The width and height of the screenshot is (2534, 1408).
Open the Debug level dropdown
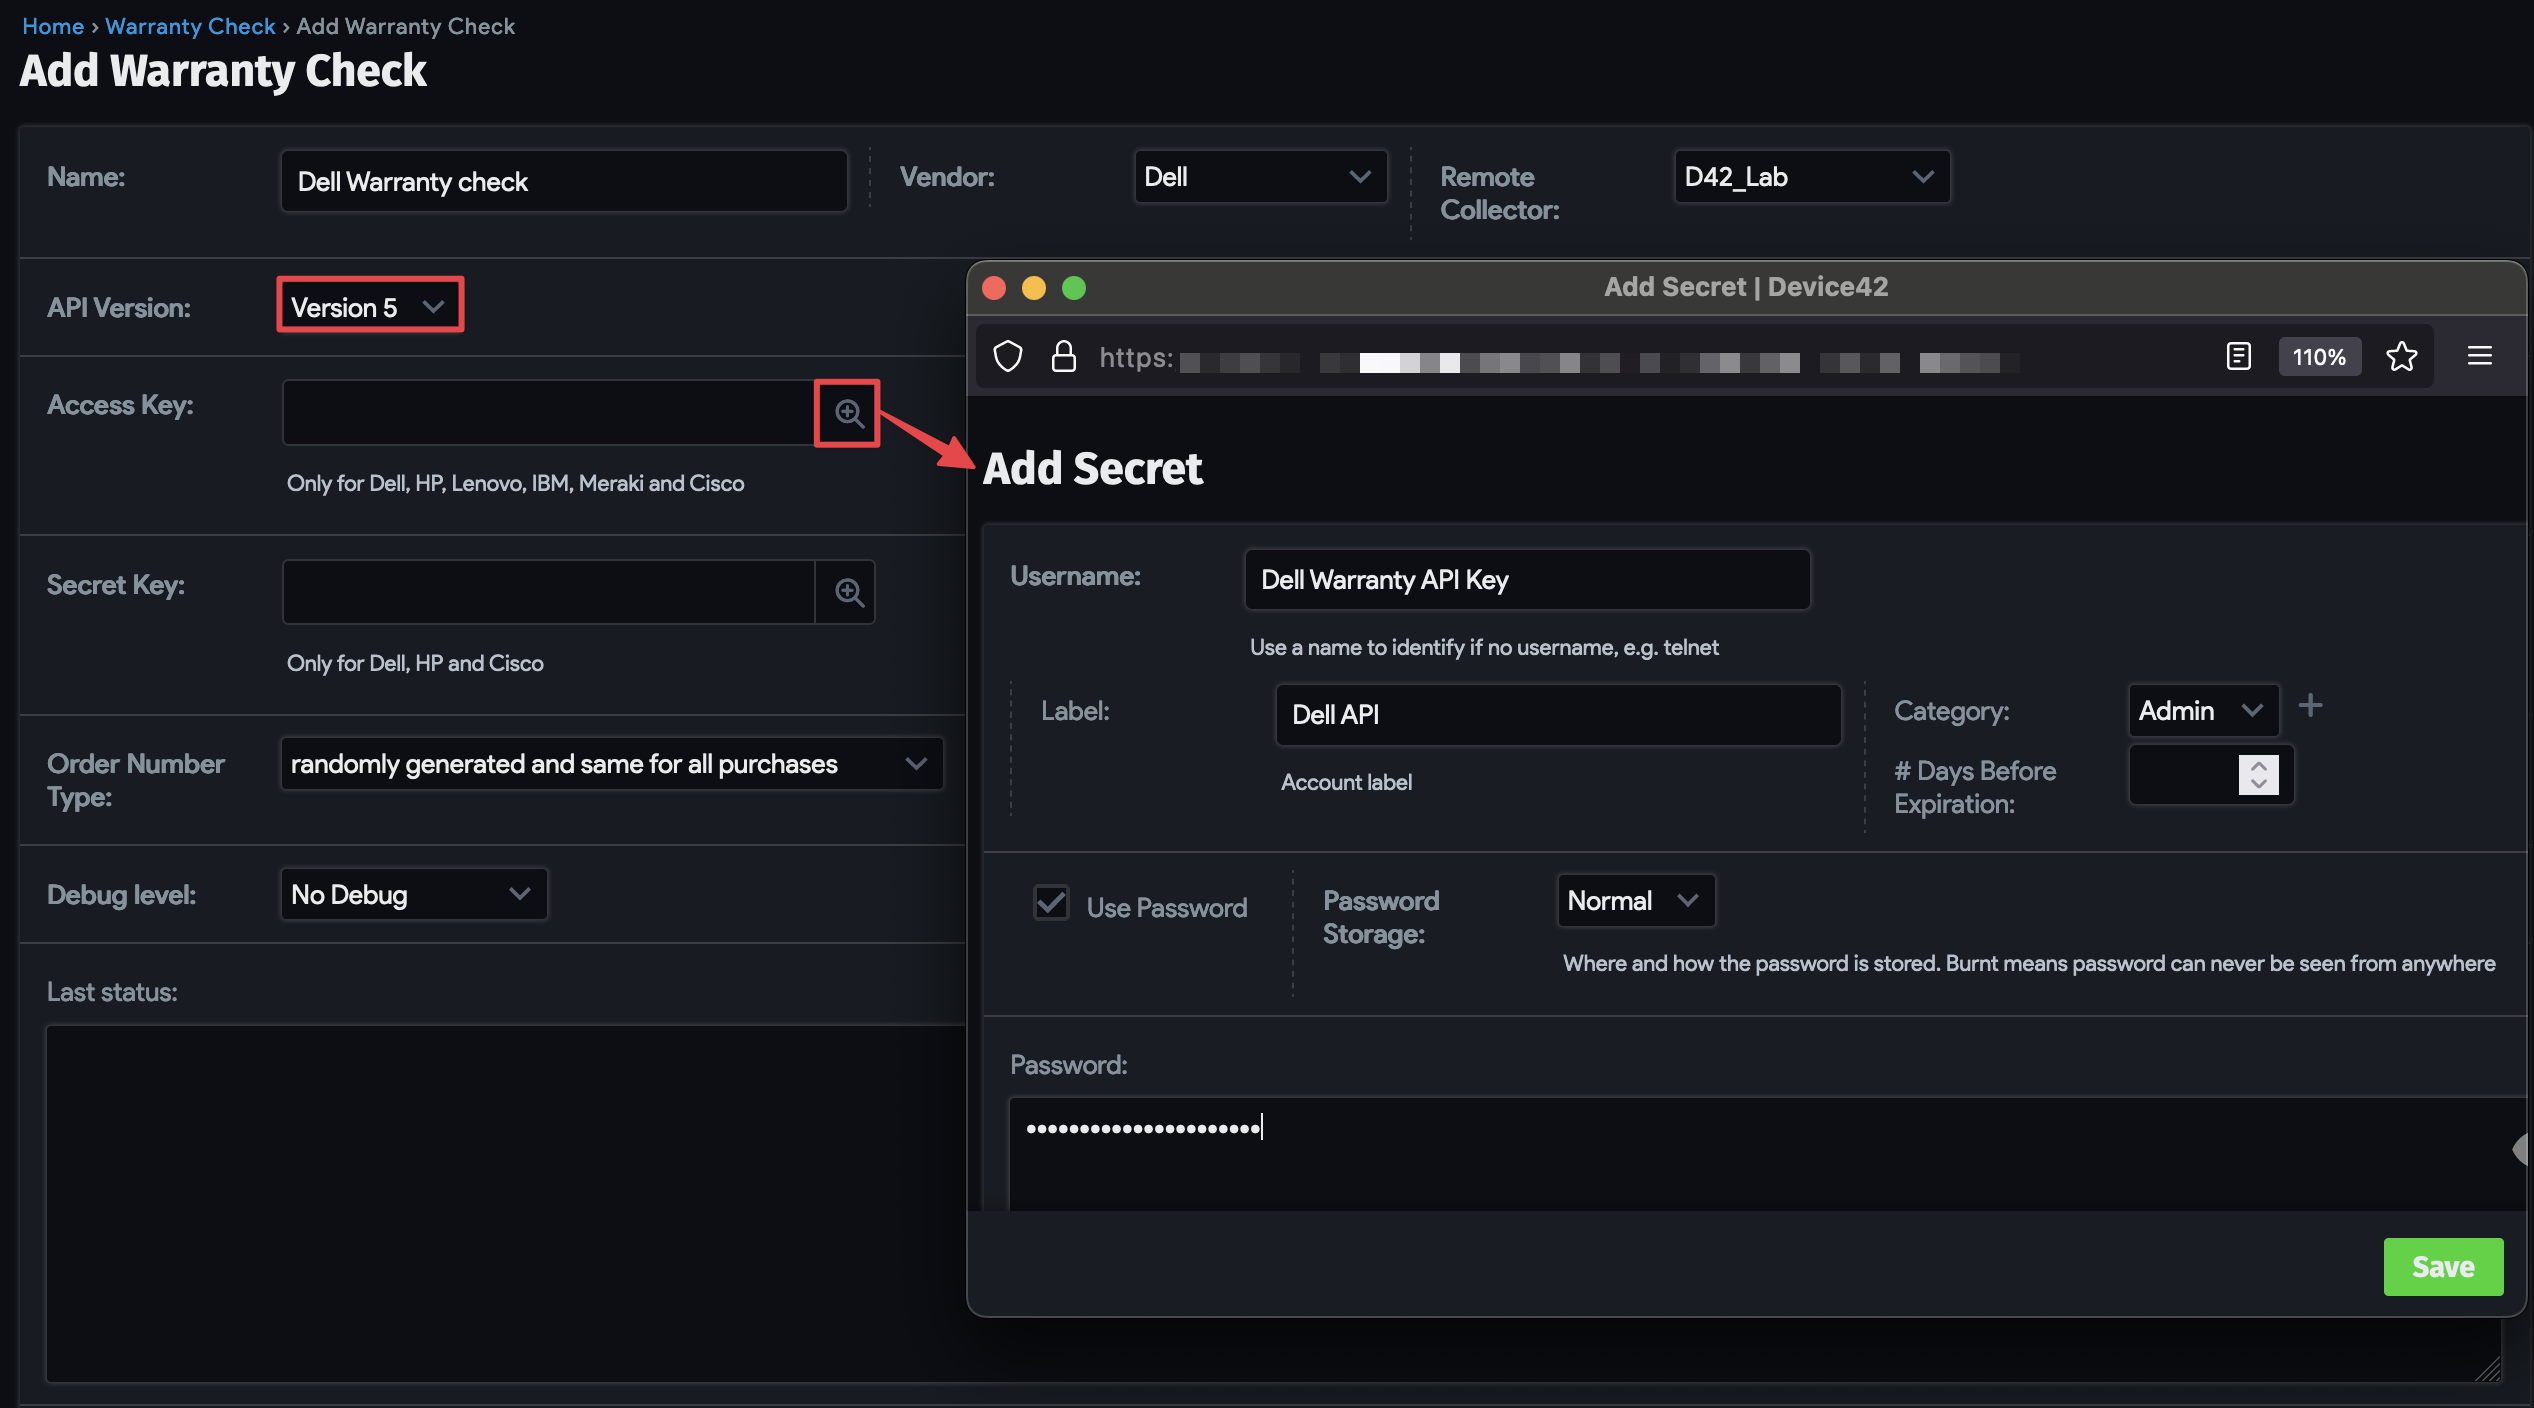(x=412, y=894)
